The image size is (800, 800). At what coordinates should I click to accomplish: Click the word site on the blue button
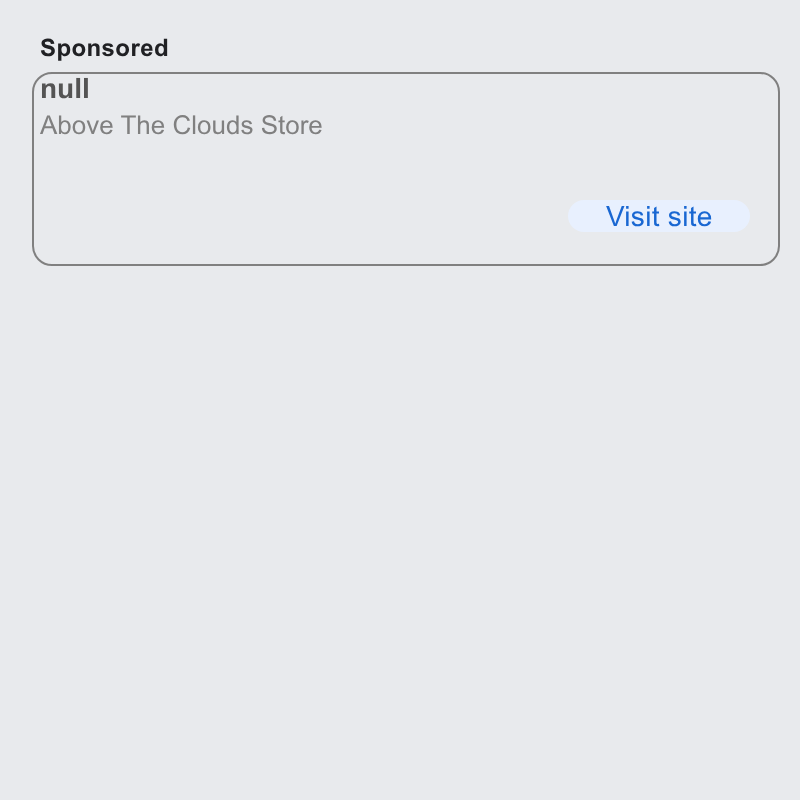coord(690,216)
